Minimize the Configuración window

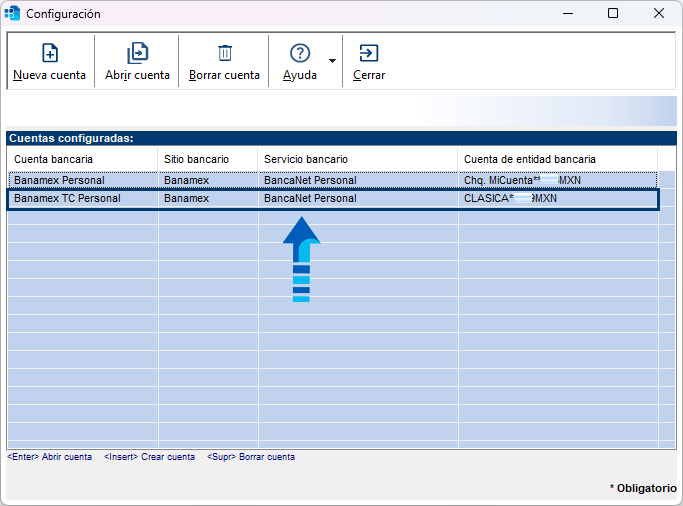(567, 14)
